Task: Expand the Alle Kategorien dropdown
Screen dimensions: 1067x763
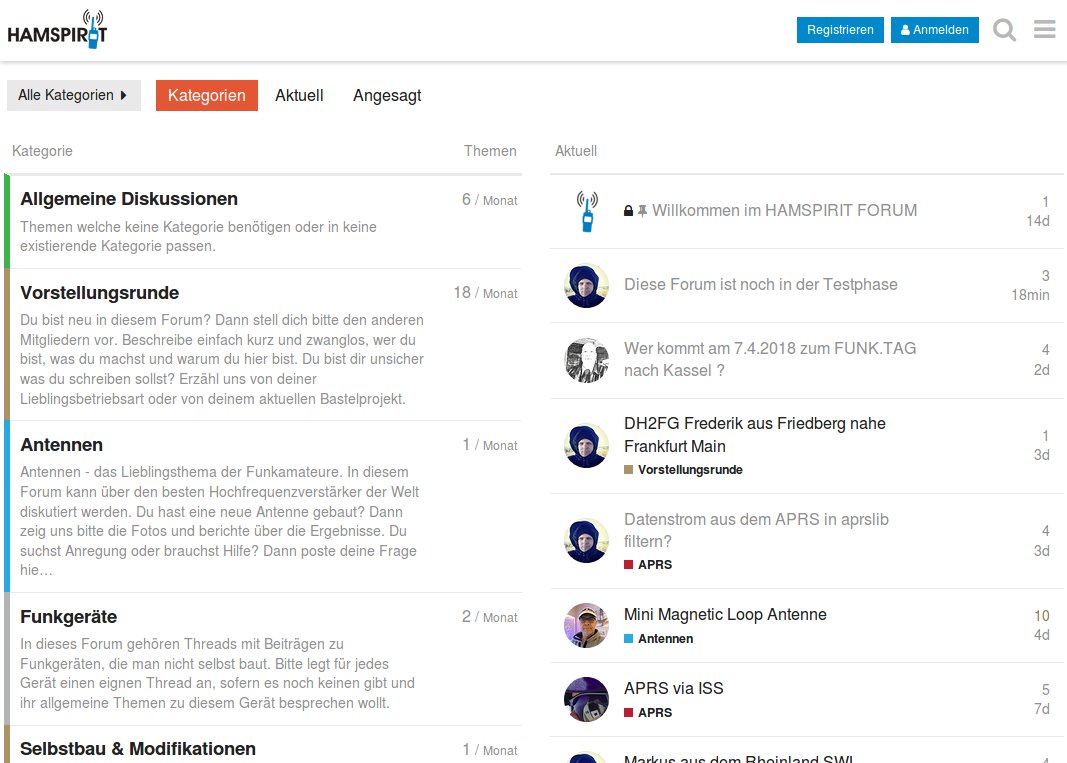Action: coord(73,95)
